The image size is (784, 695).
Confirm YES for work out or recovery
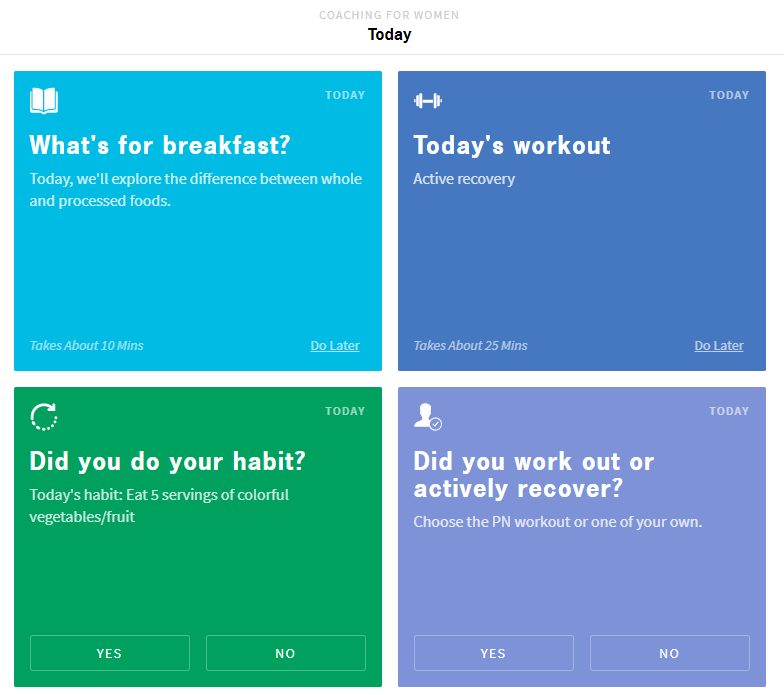493,653
